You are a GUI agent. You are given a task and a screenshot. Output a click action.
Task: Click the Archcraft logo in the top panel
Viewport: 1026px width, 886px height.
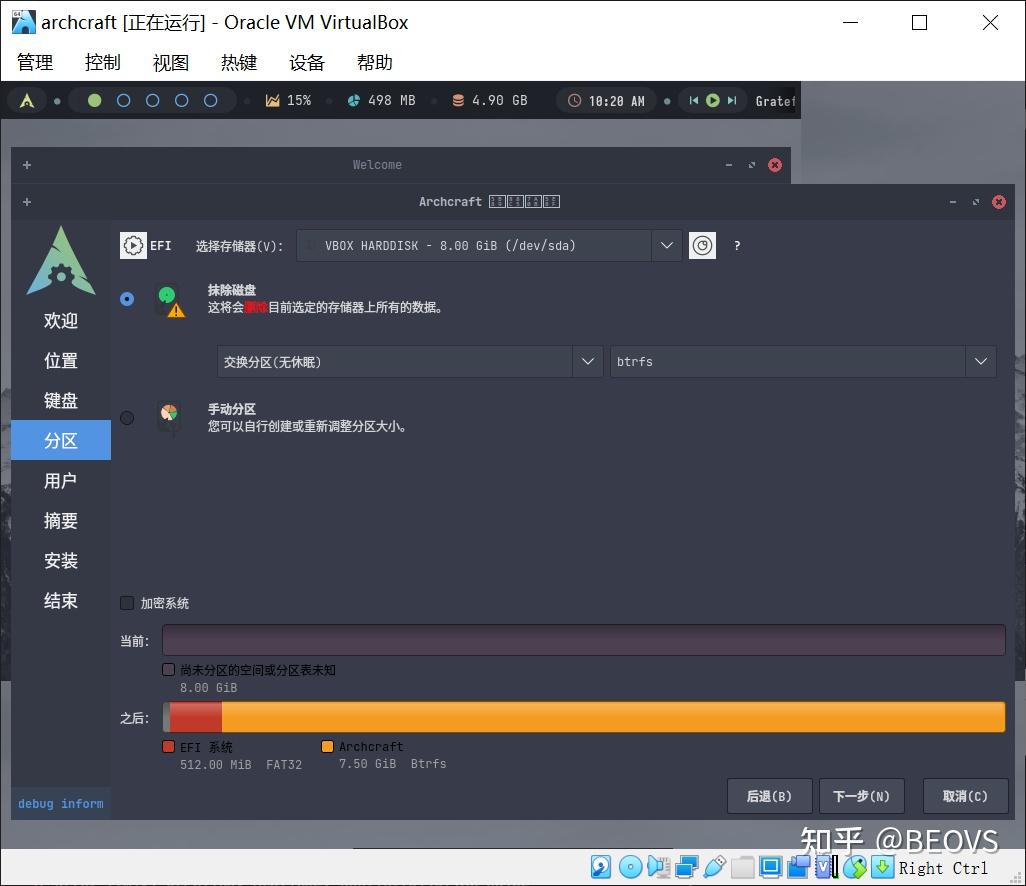[27, 100]
